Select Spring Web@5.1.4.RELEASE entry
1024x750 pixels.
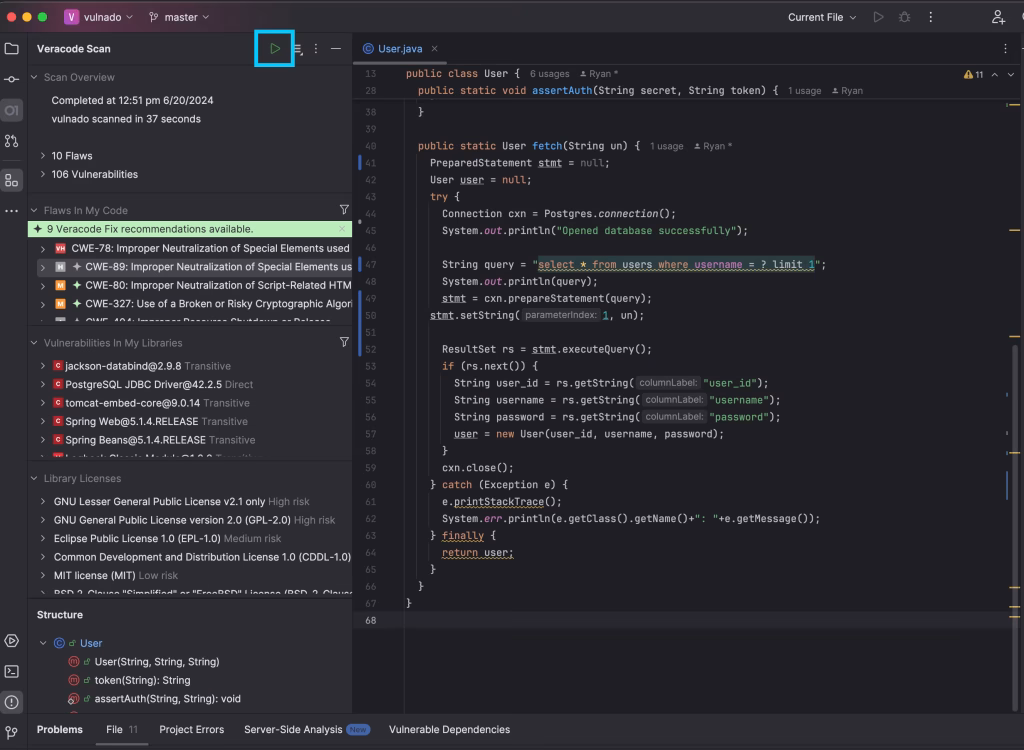tap(190, 421)
